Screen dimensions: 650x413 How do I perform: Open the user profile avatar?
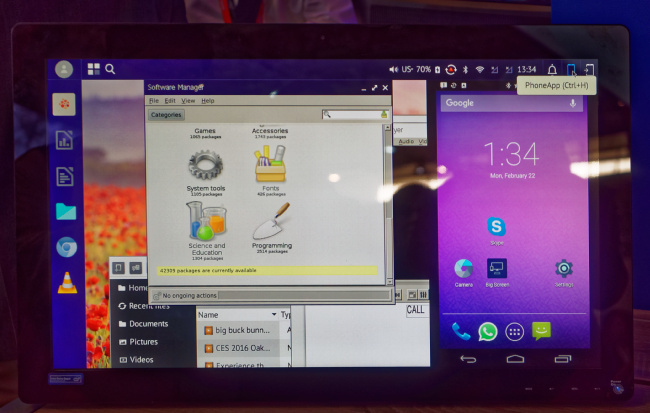[64, 69]
